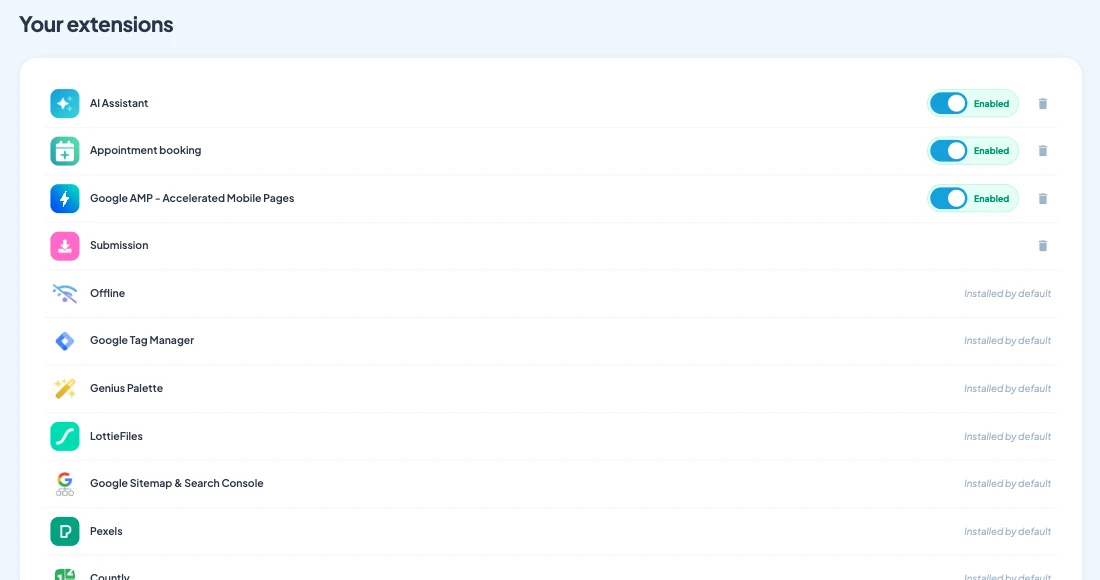This screenshot has width=1100, height=580.
Task: Delete the AI Assistant extension
Action: pyautogui.click(x=1042, y=104)
